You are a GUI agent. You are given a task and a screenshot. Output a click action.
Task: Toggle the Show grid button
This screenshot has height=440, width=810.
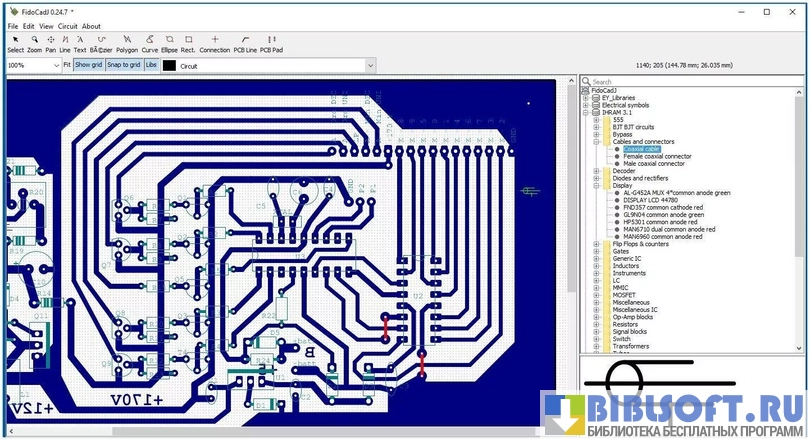[88, 65]
